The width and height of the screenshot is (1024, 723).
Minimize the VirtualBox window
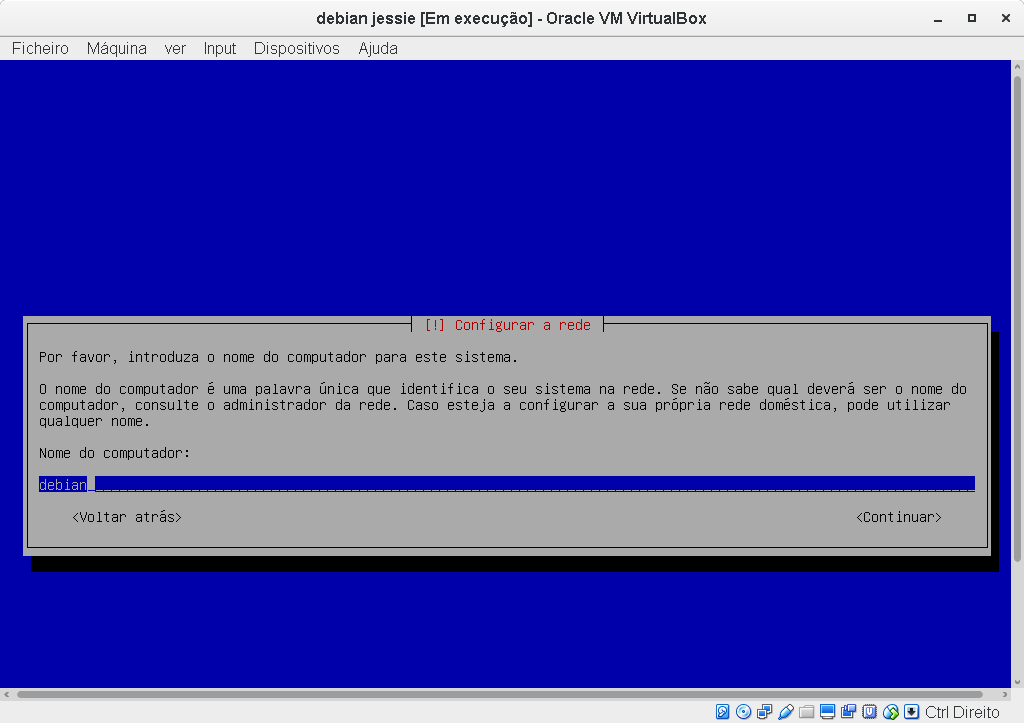pyautogui.click(x=938, y=19)
